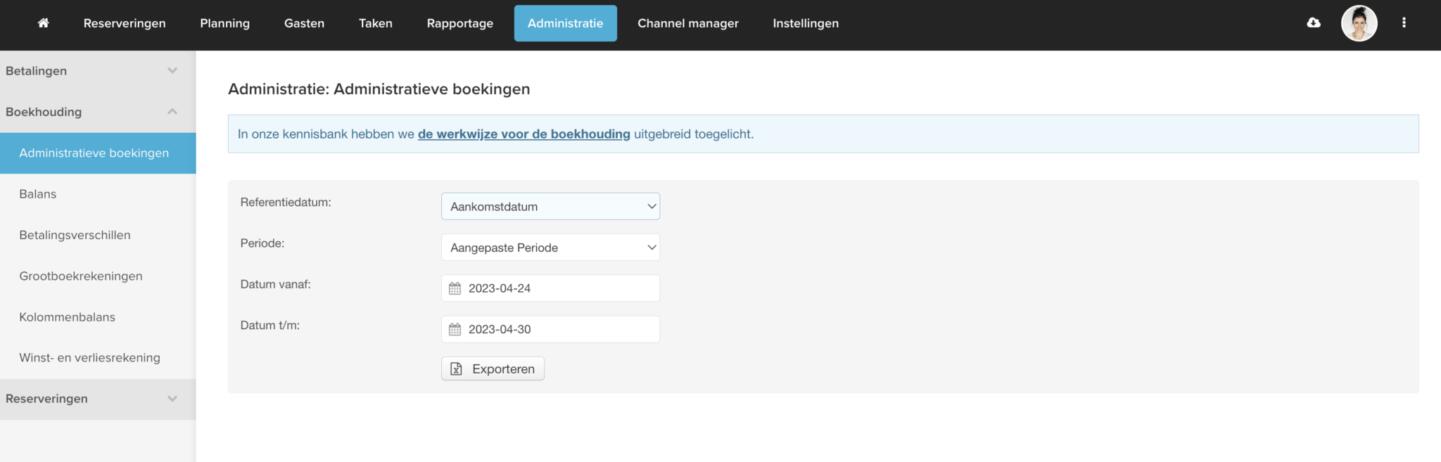The width and height of the screenshot is (1441, 462).
Task: Open the user profile avatar
Action: coord(1358,23)
